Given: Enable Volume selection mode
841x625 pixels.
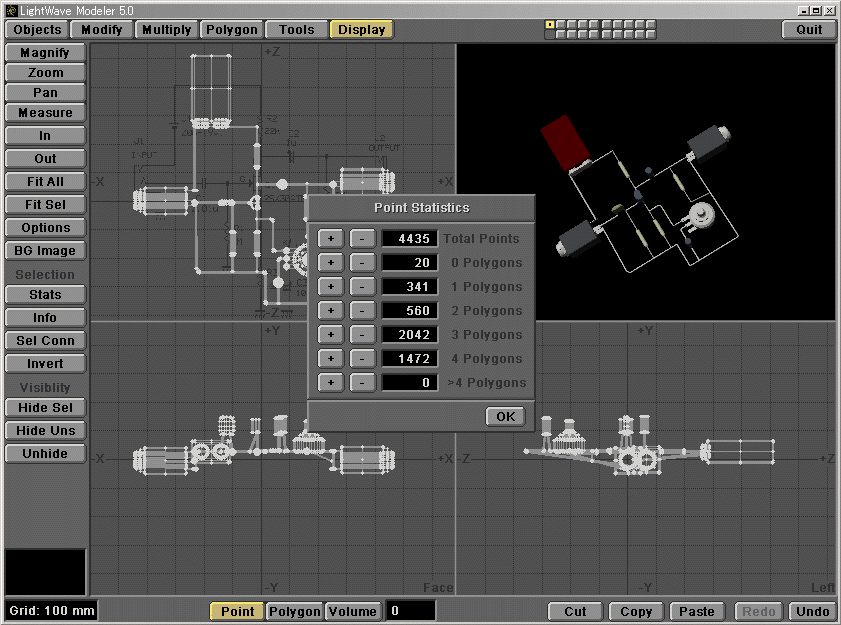Looking at the screenshot, I should [353, 611].
